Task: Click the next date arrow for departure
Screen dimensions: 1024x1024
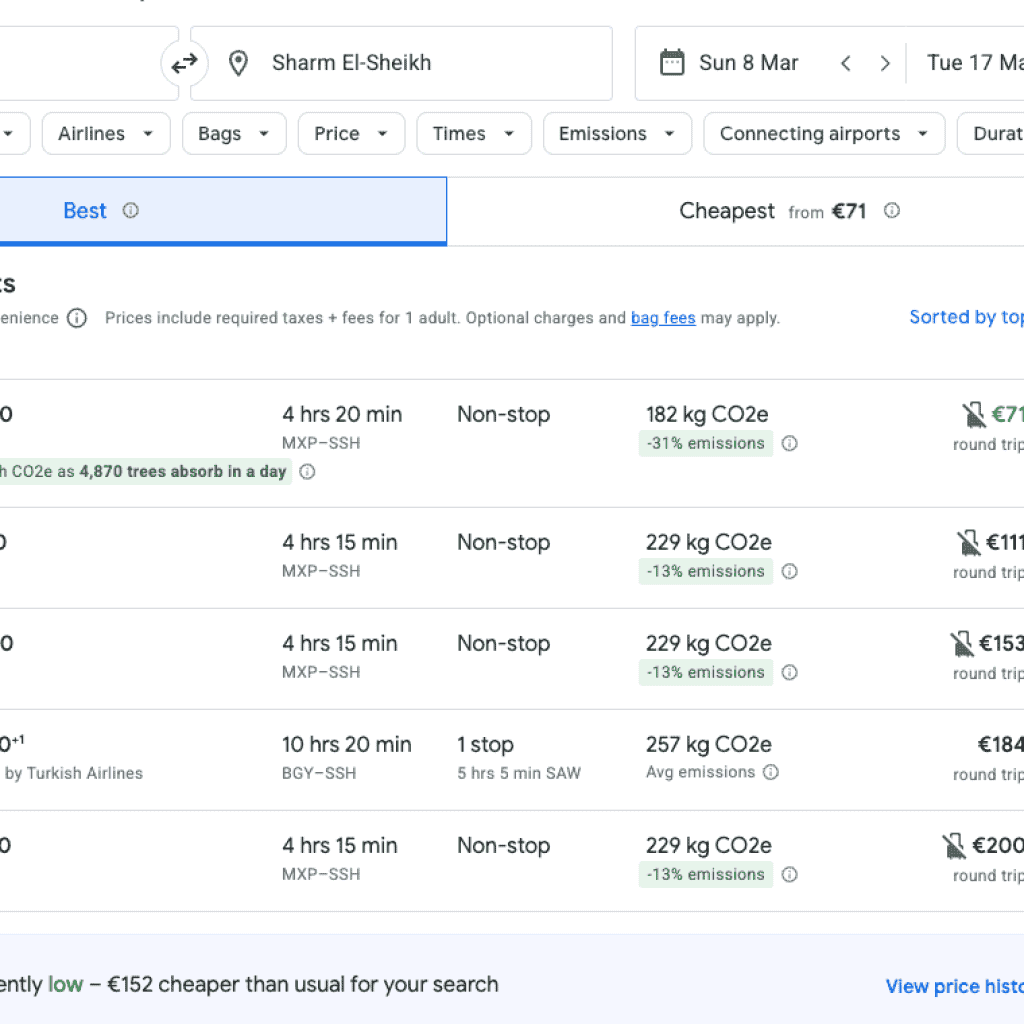Action: [x=885, y=63]
